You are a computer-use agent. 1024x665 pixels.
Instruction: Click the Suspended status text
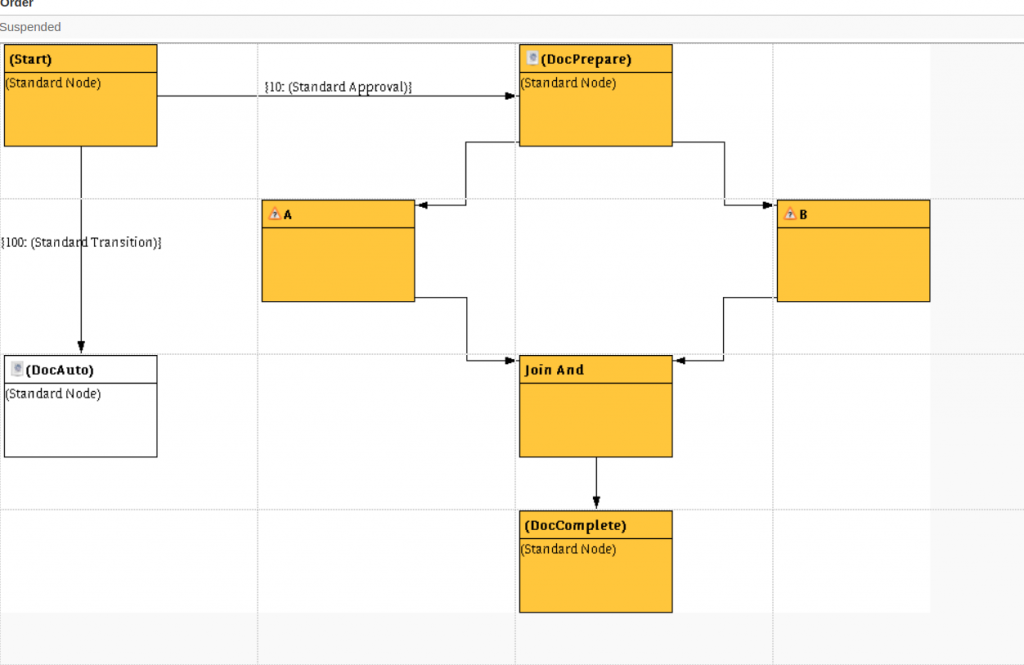tap(30, 27)
